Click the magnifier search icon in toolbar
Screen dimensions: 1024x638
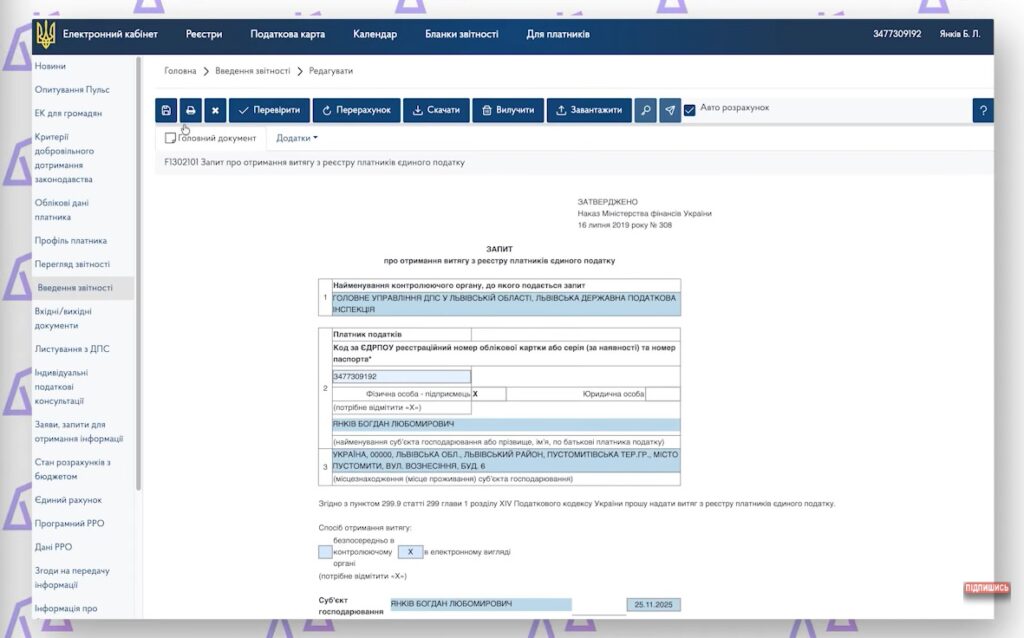pos(646,110)
